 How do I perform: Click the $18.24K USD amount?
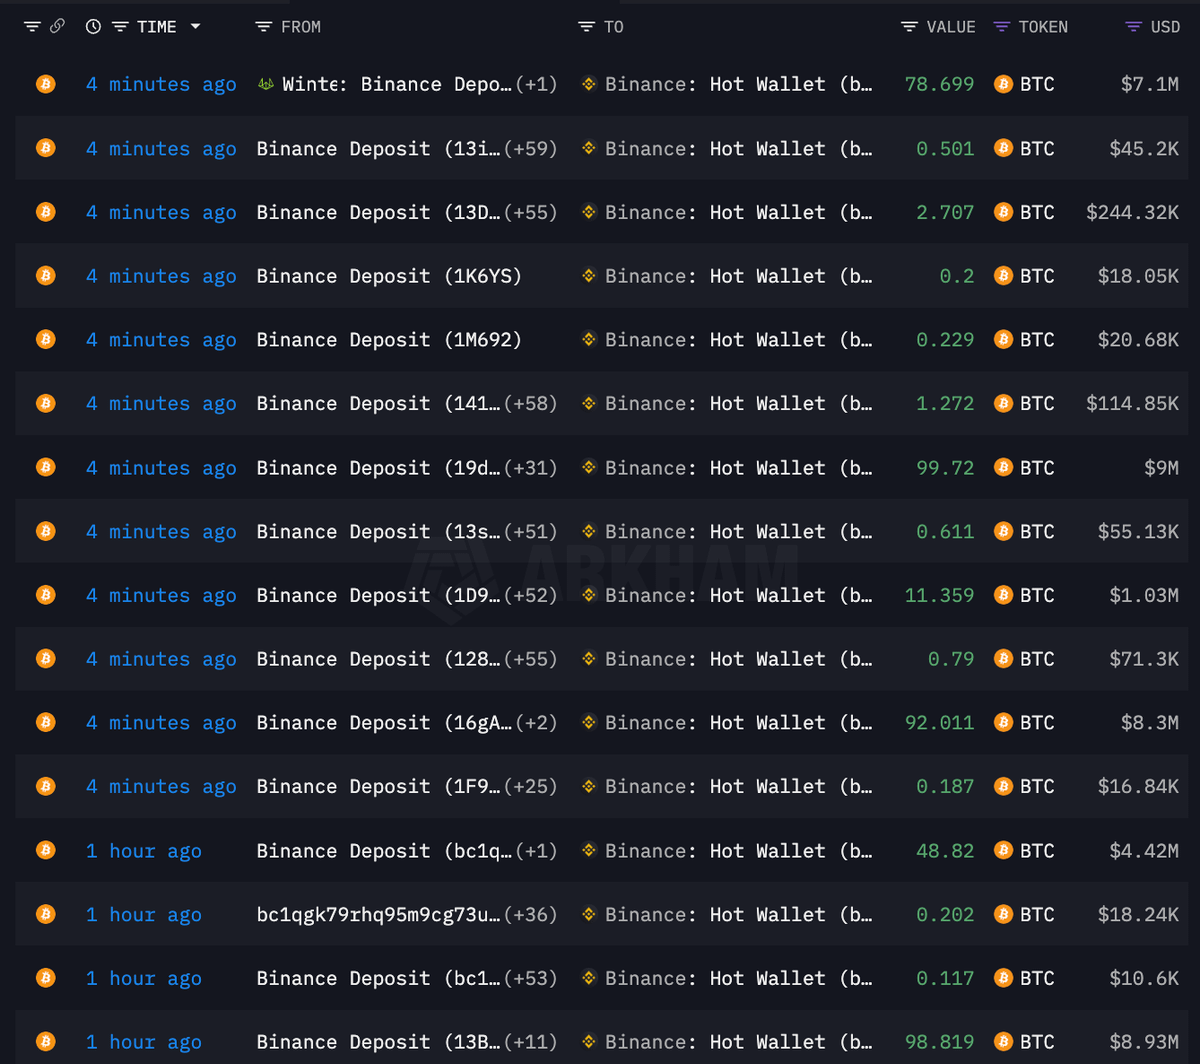coord(1139,915)
